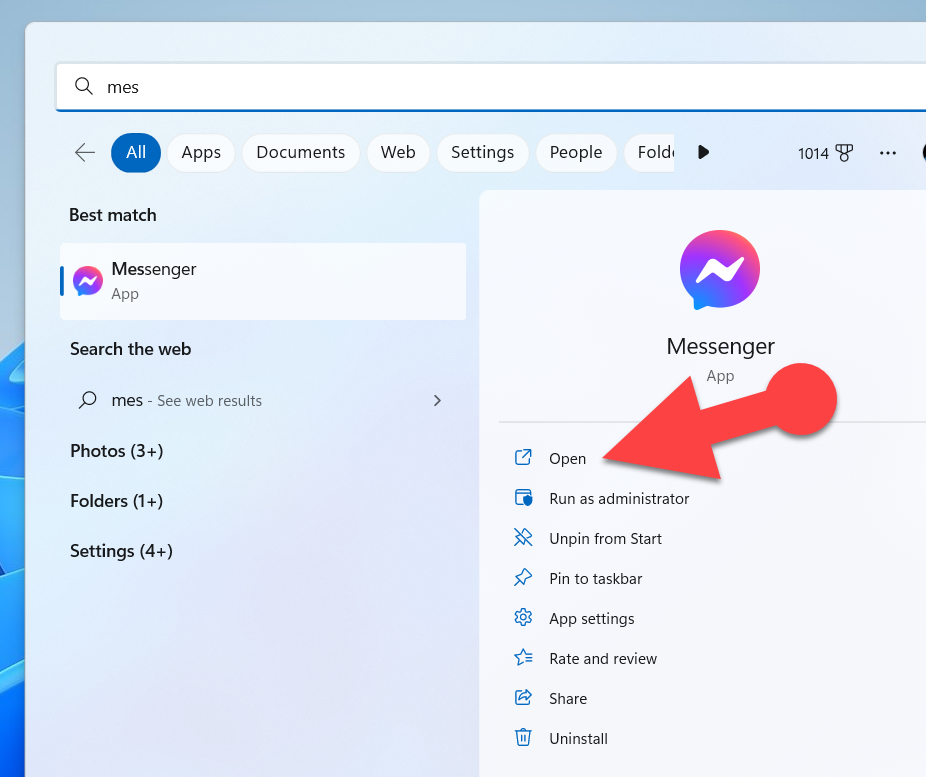
Task: Click the Share icon in action list
Action: tap(523, 698)
